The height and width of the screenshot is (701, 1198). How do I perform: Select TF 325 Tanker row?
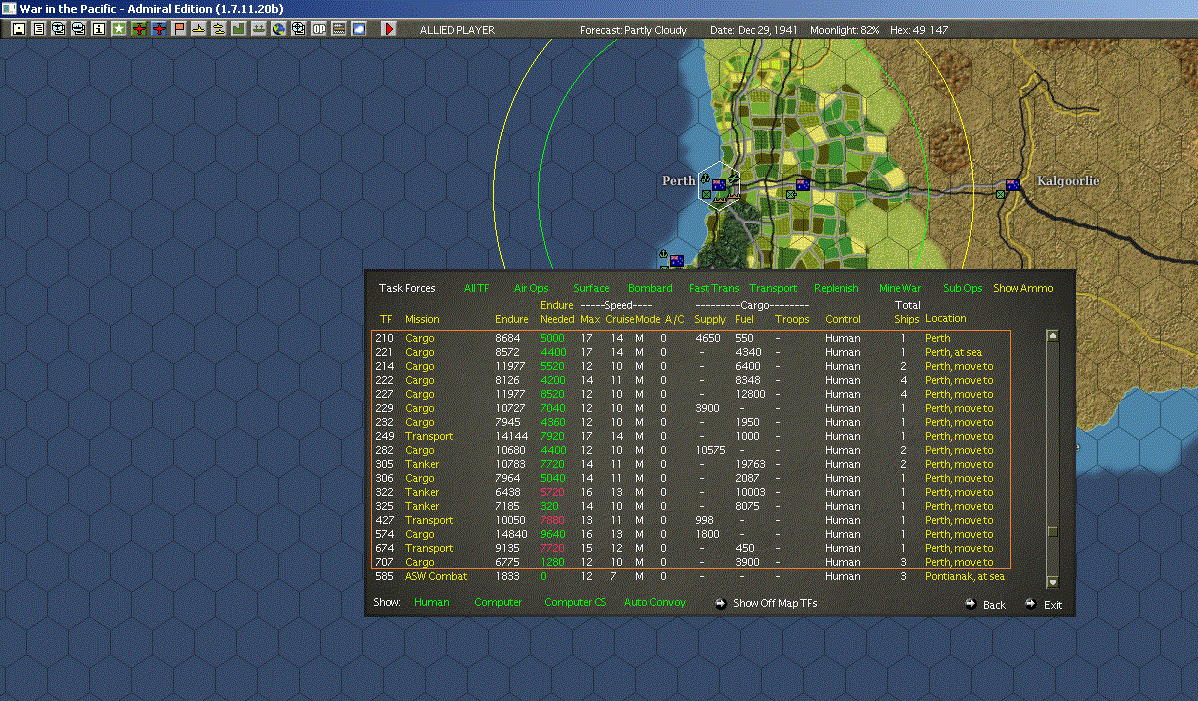coord(691,506)
